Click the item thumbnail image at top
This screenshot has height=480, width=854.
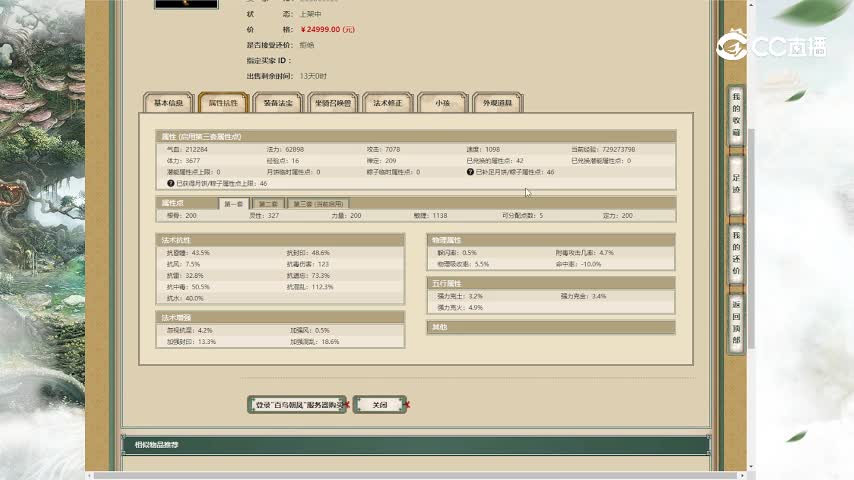(186, 4)
